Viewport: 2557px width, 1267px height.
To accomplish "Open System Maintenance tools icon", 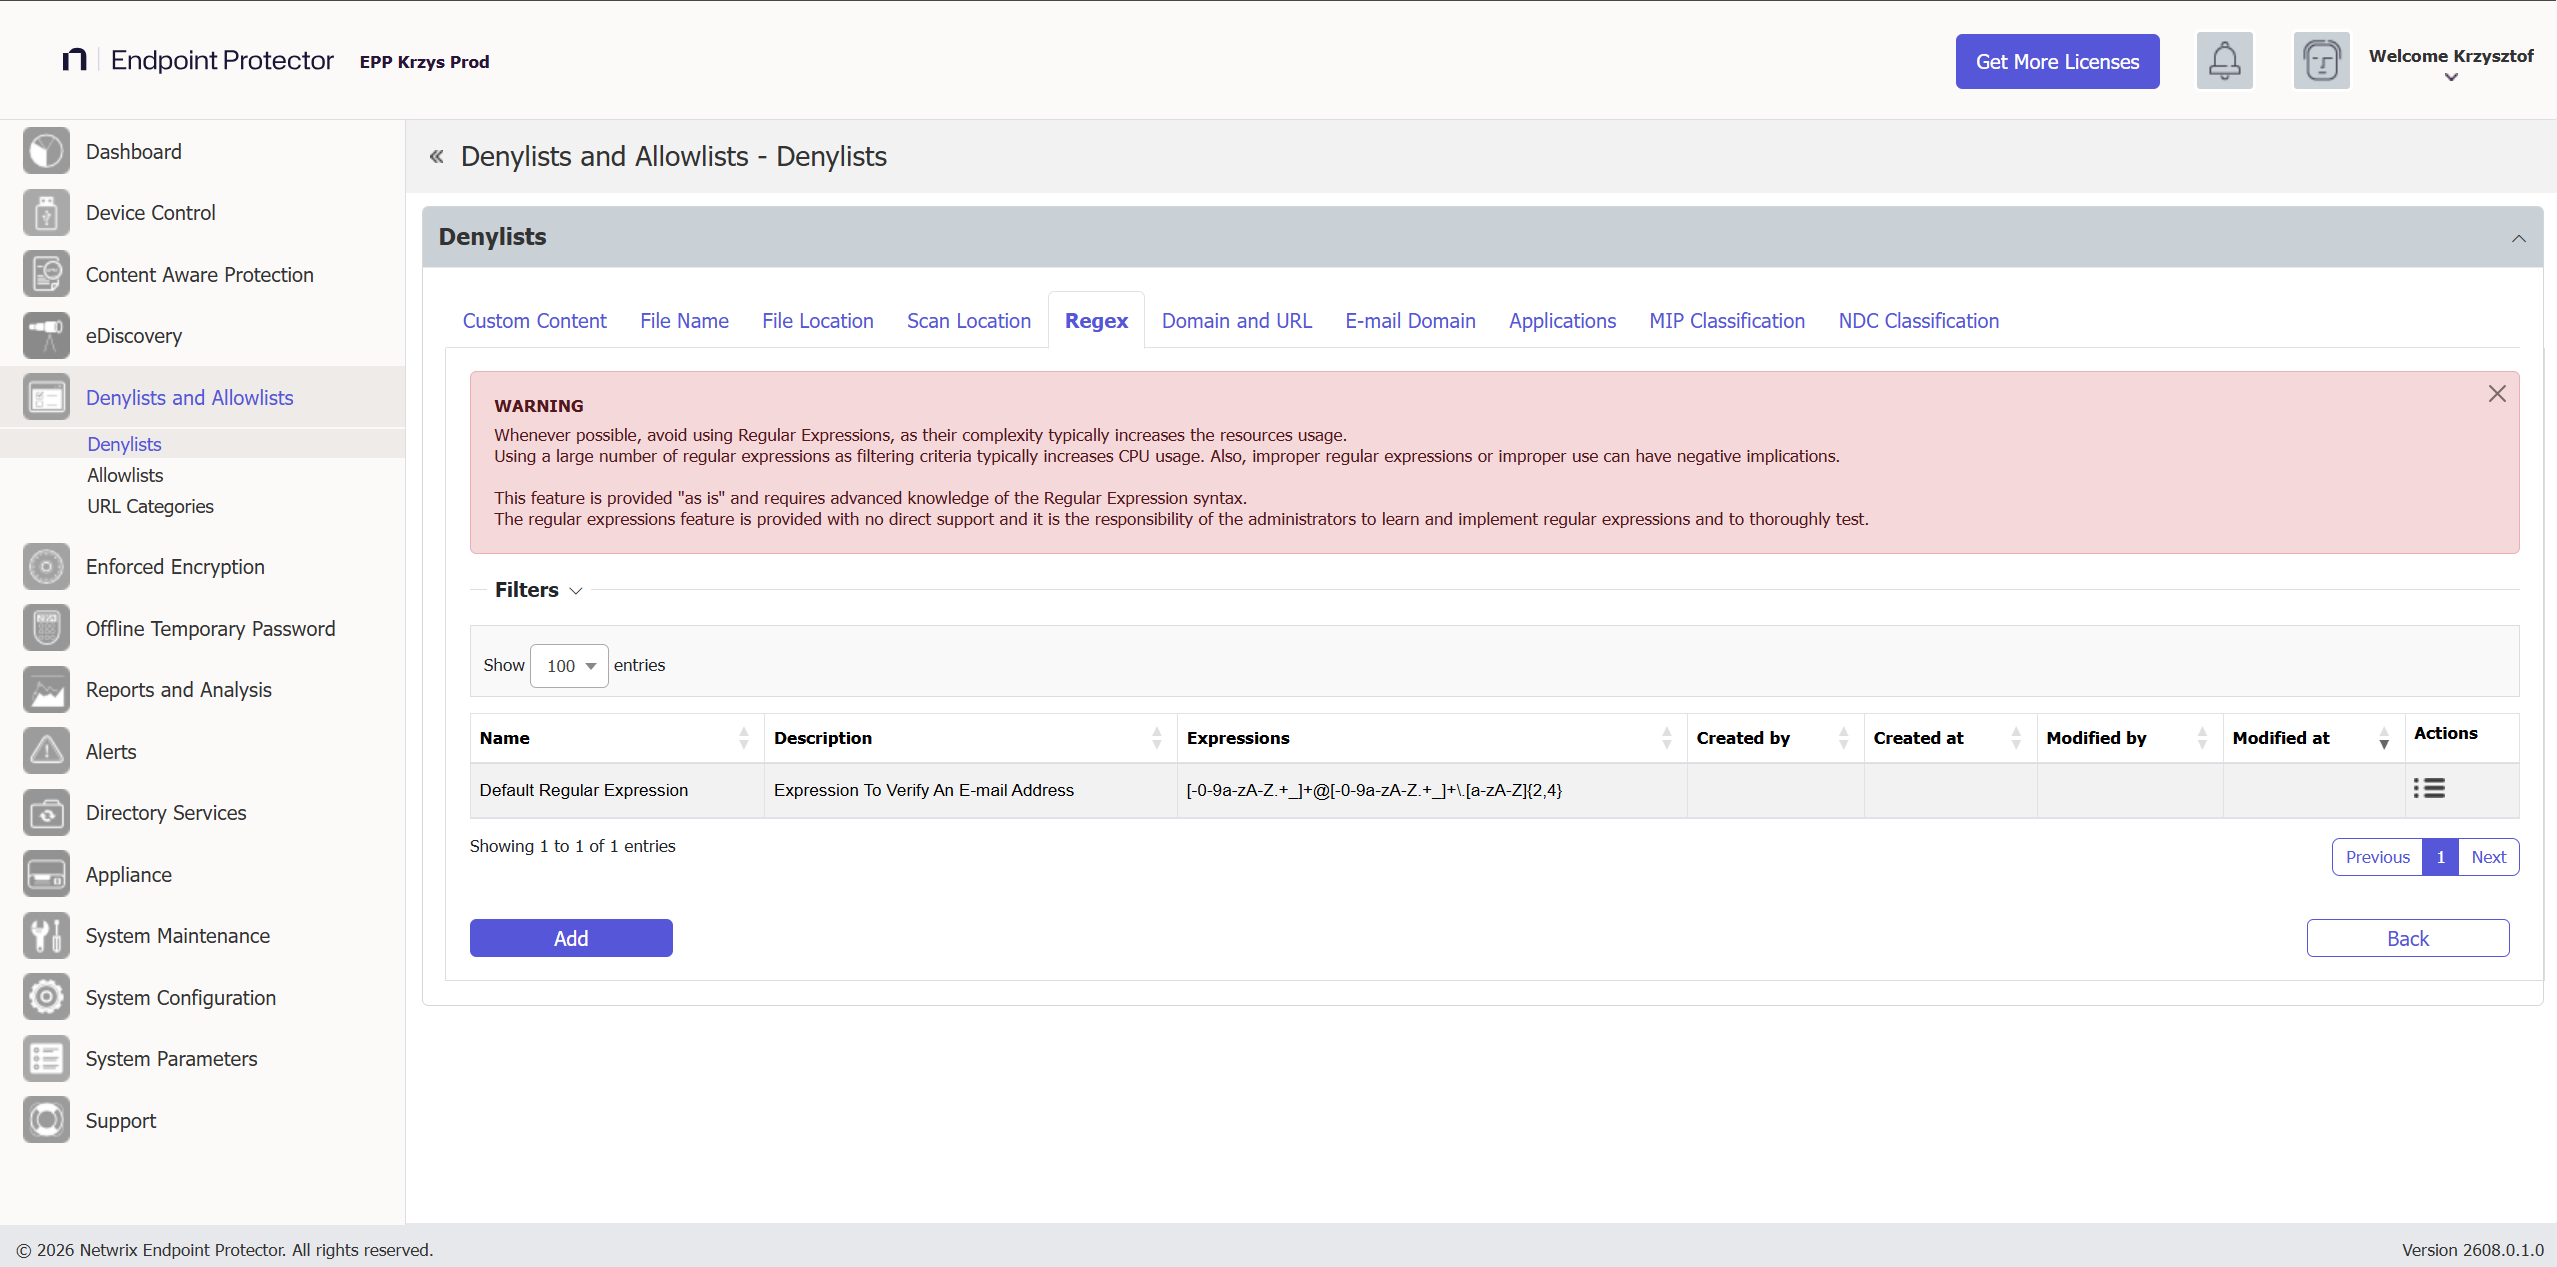I will tap(46, 936).
